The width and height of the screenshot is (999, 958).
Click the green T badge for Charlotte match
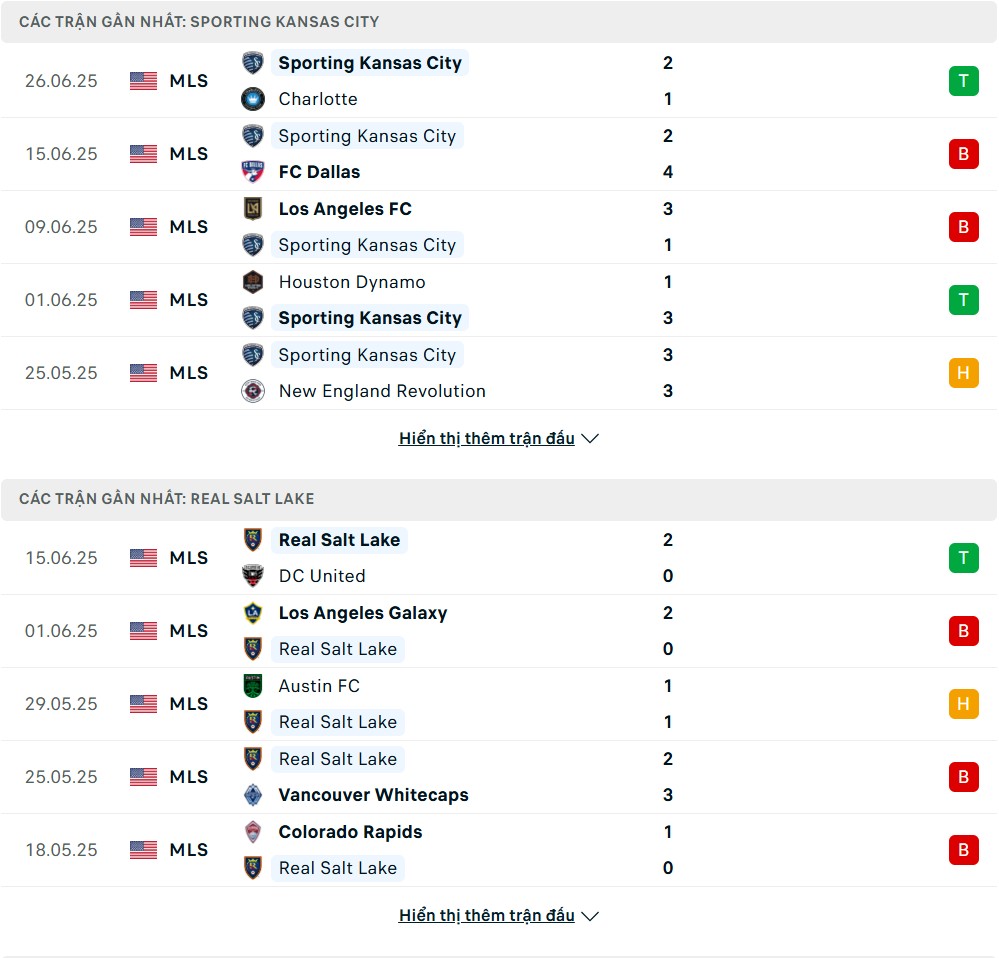click(x=963, y=81)
